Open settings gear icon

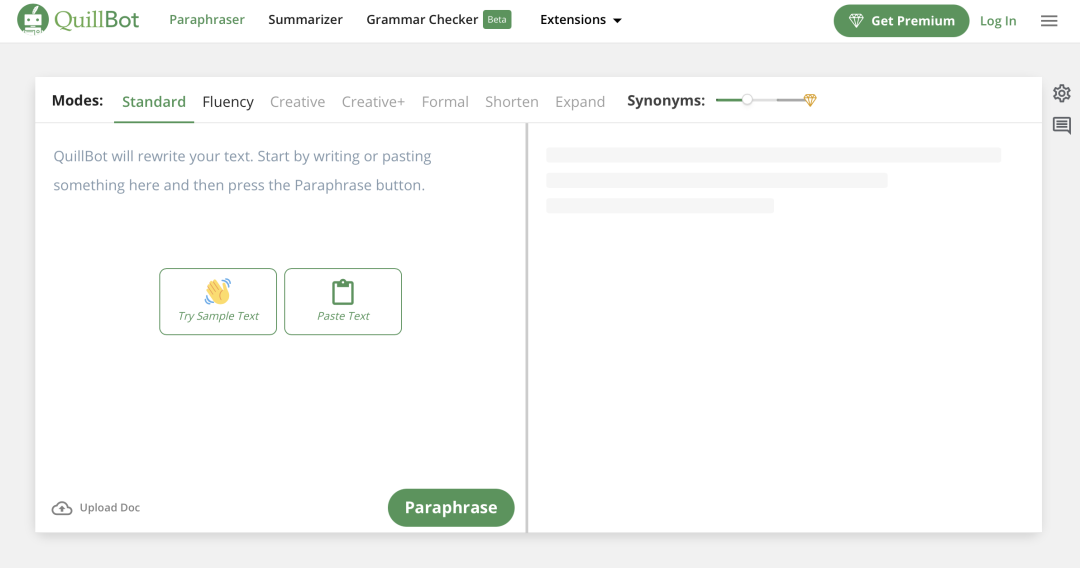tap(1061, 93)
